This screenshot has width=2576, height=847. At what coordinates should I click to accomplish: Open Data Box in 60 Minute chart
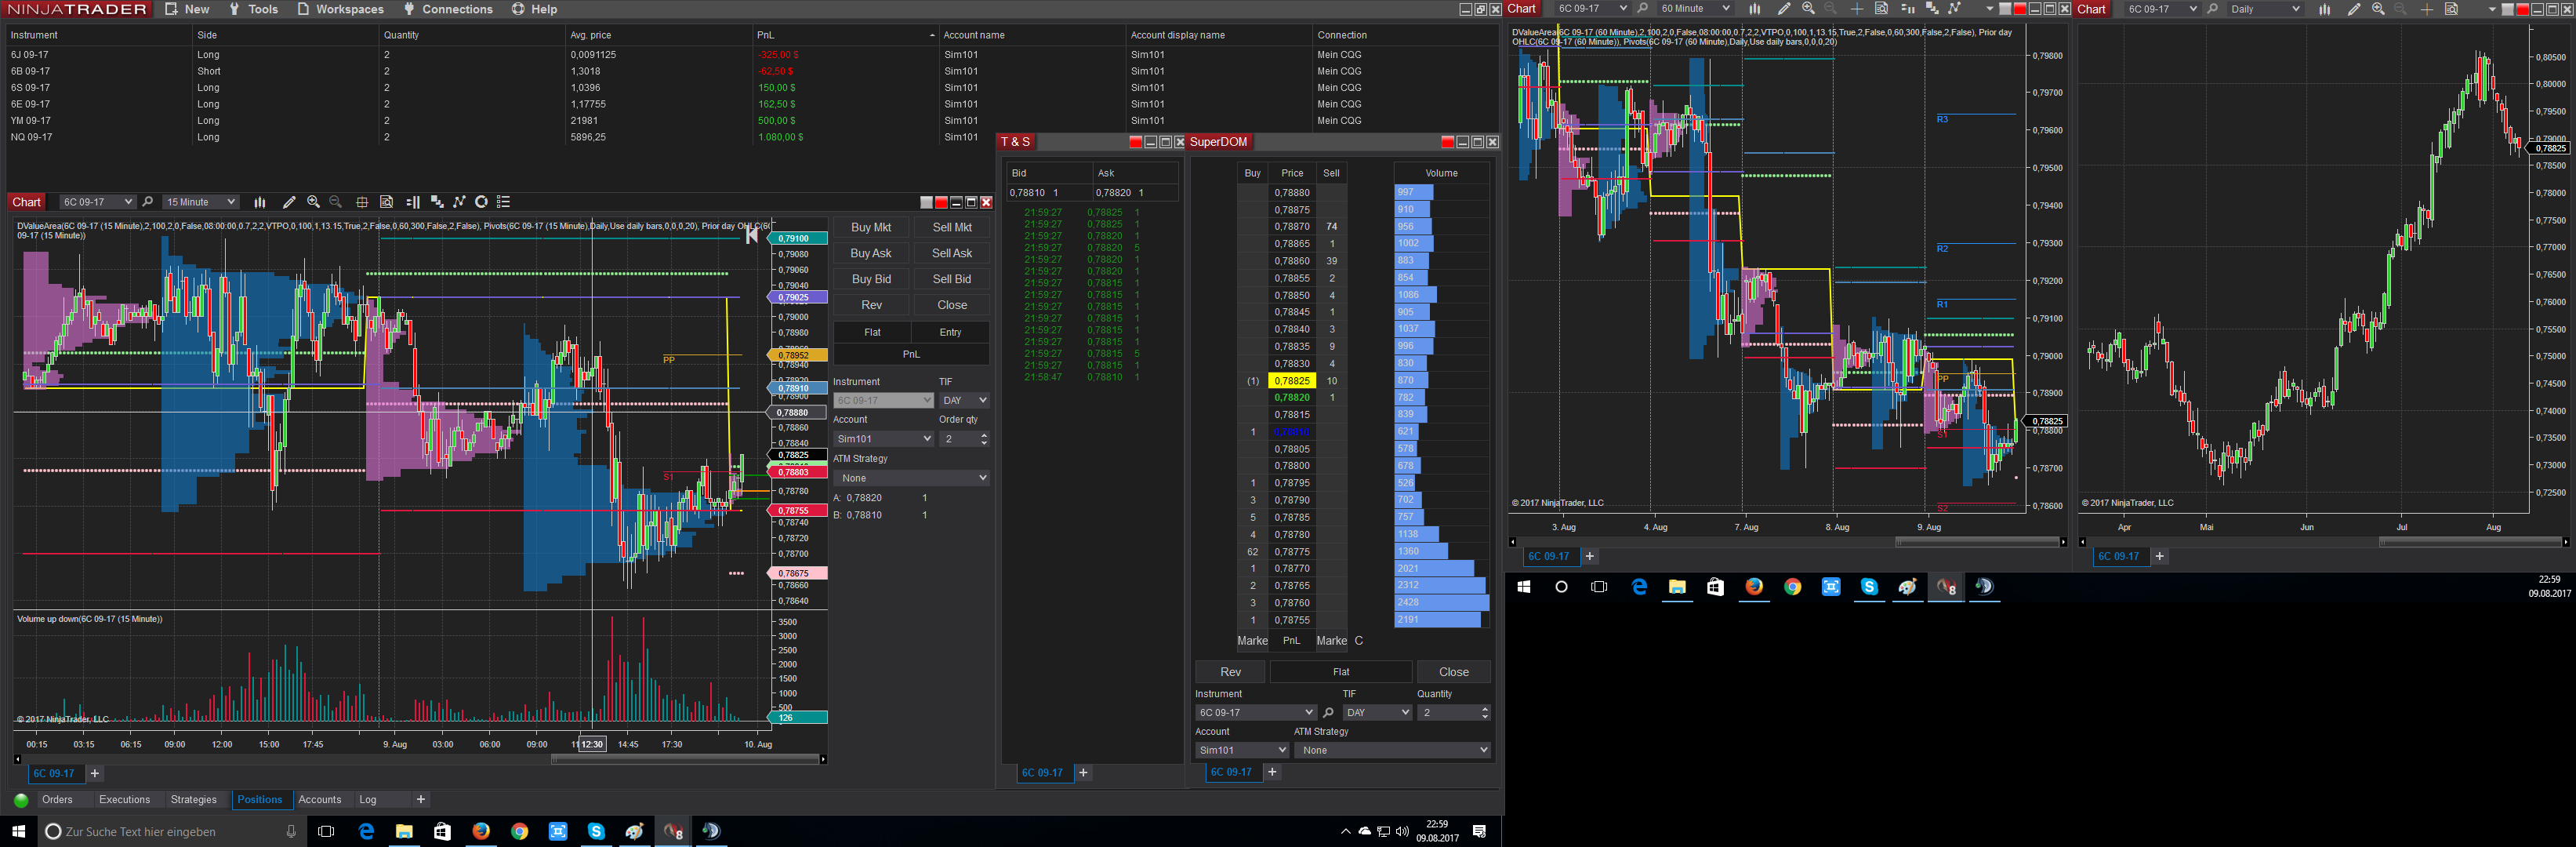coord(1881,9)
